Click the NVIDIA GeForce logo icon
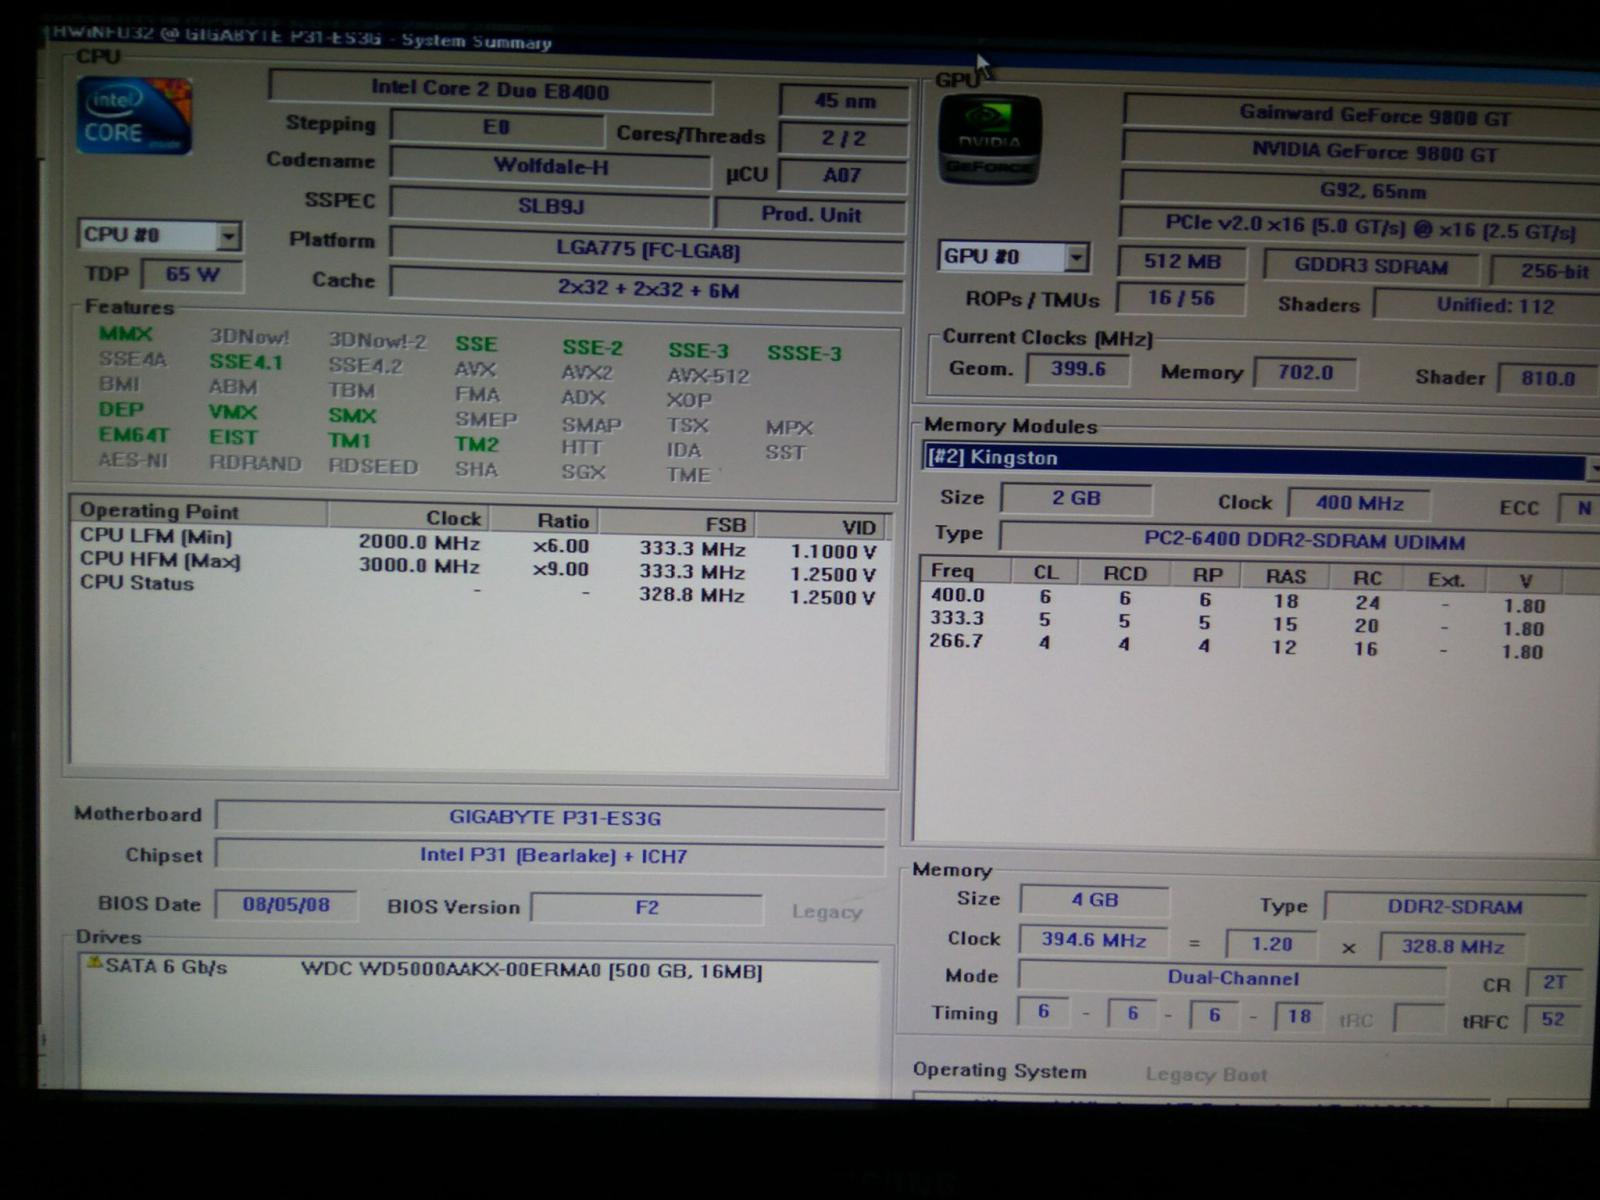This screenshot has width=1600, height=1200. (989, 139)
